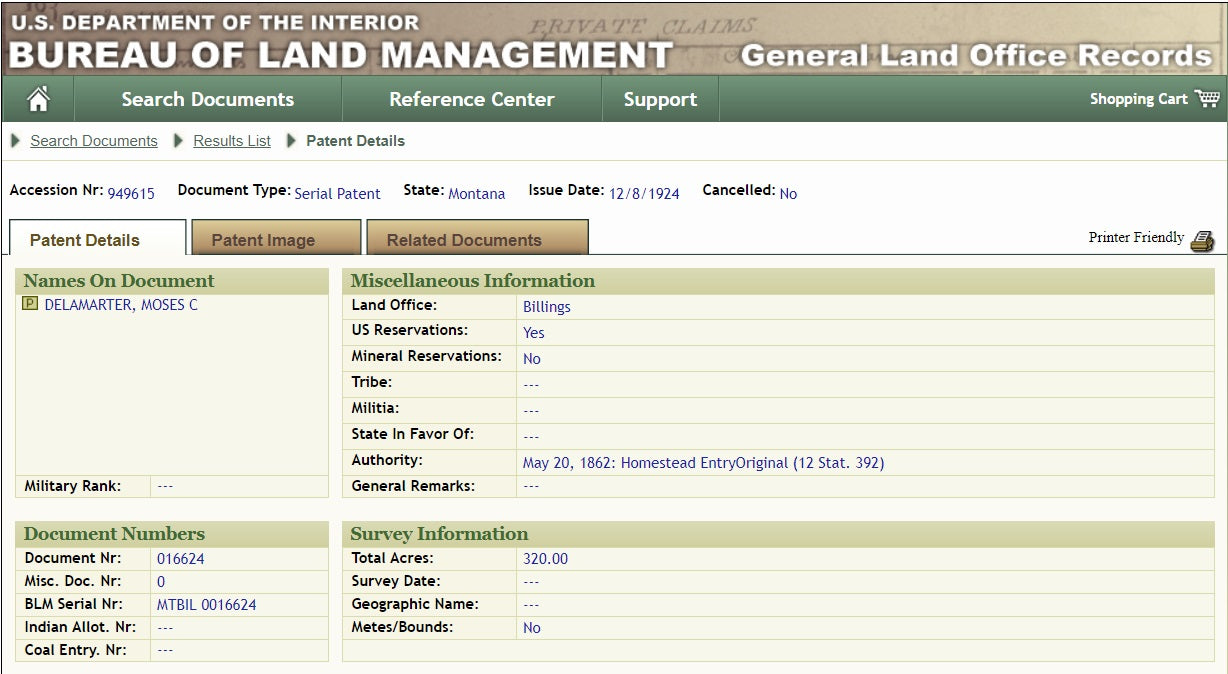
Task: Click the Home icon in navigation bar
Action: pos(38,99)
